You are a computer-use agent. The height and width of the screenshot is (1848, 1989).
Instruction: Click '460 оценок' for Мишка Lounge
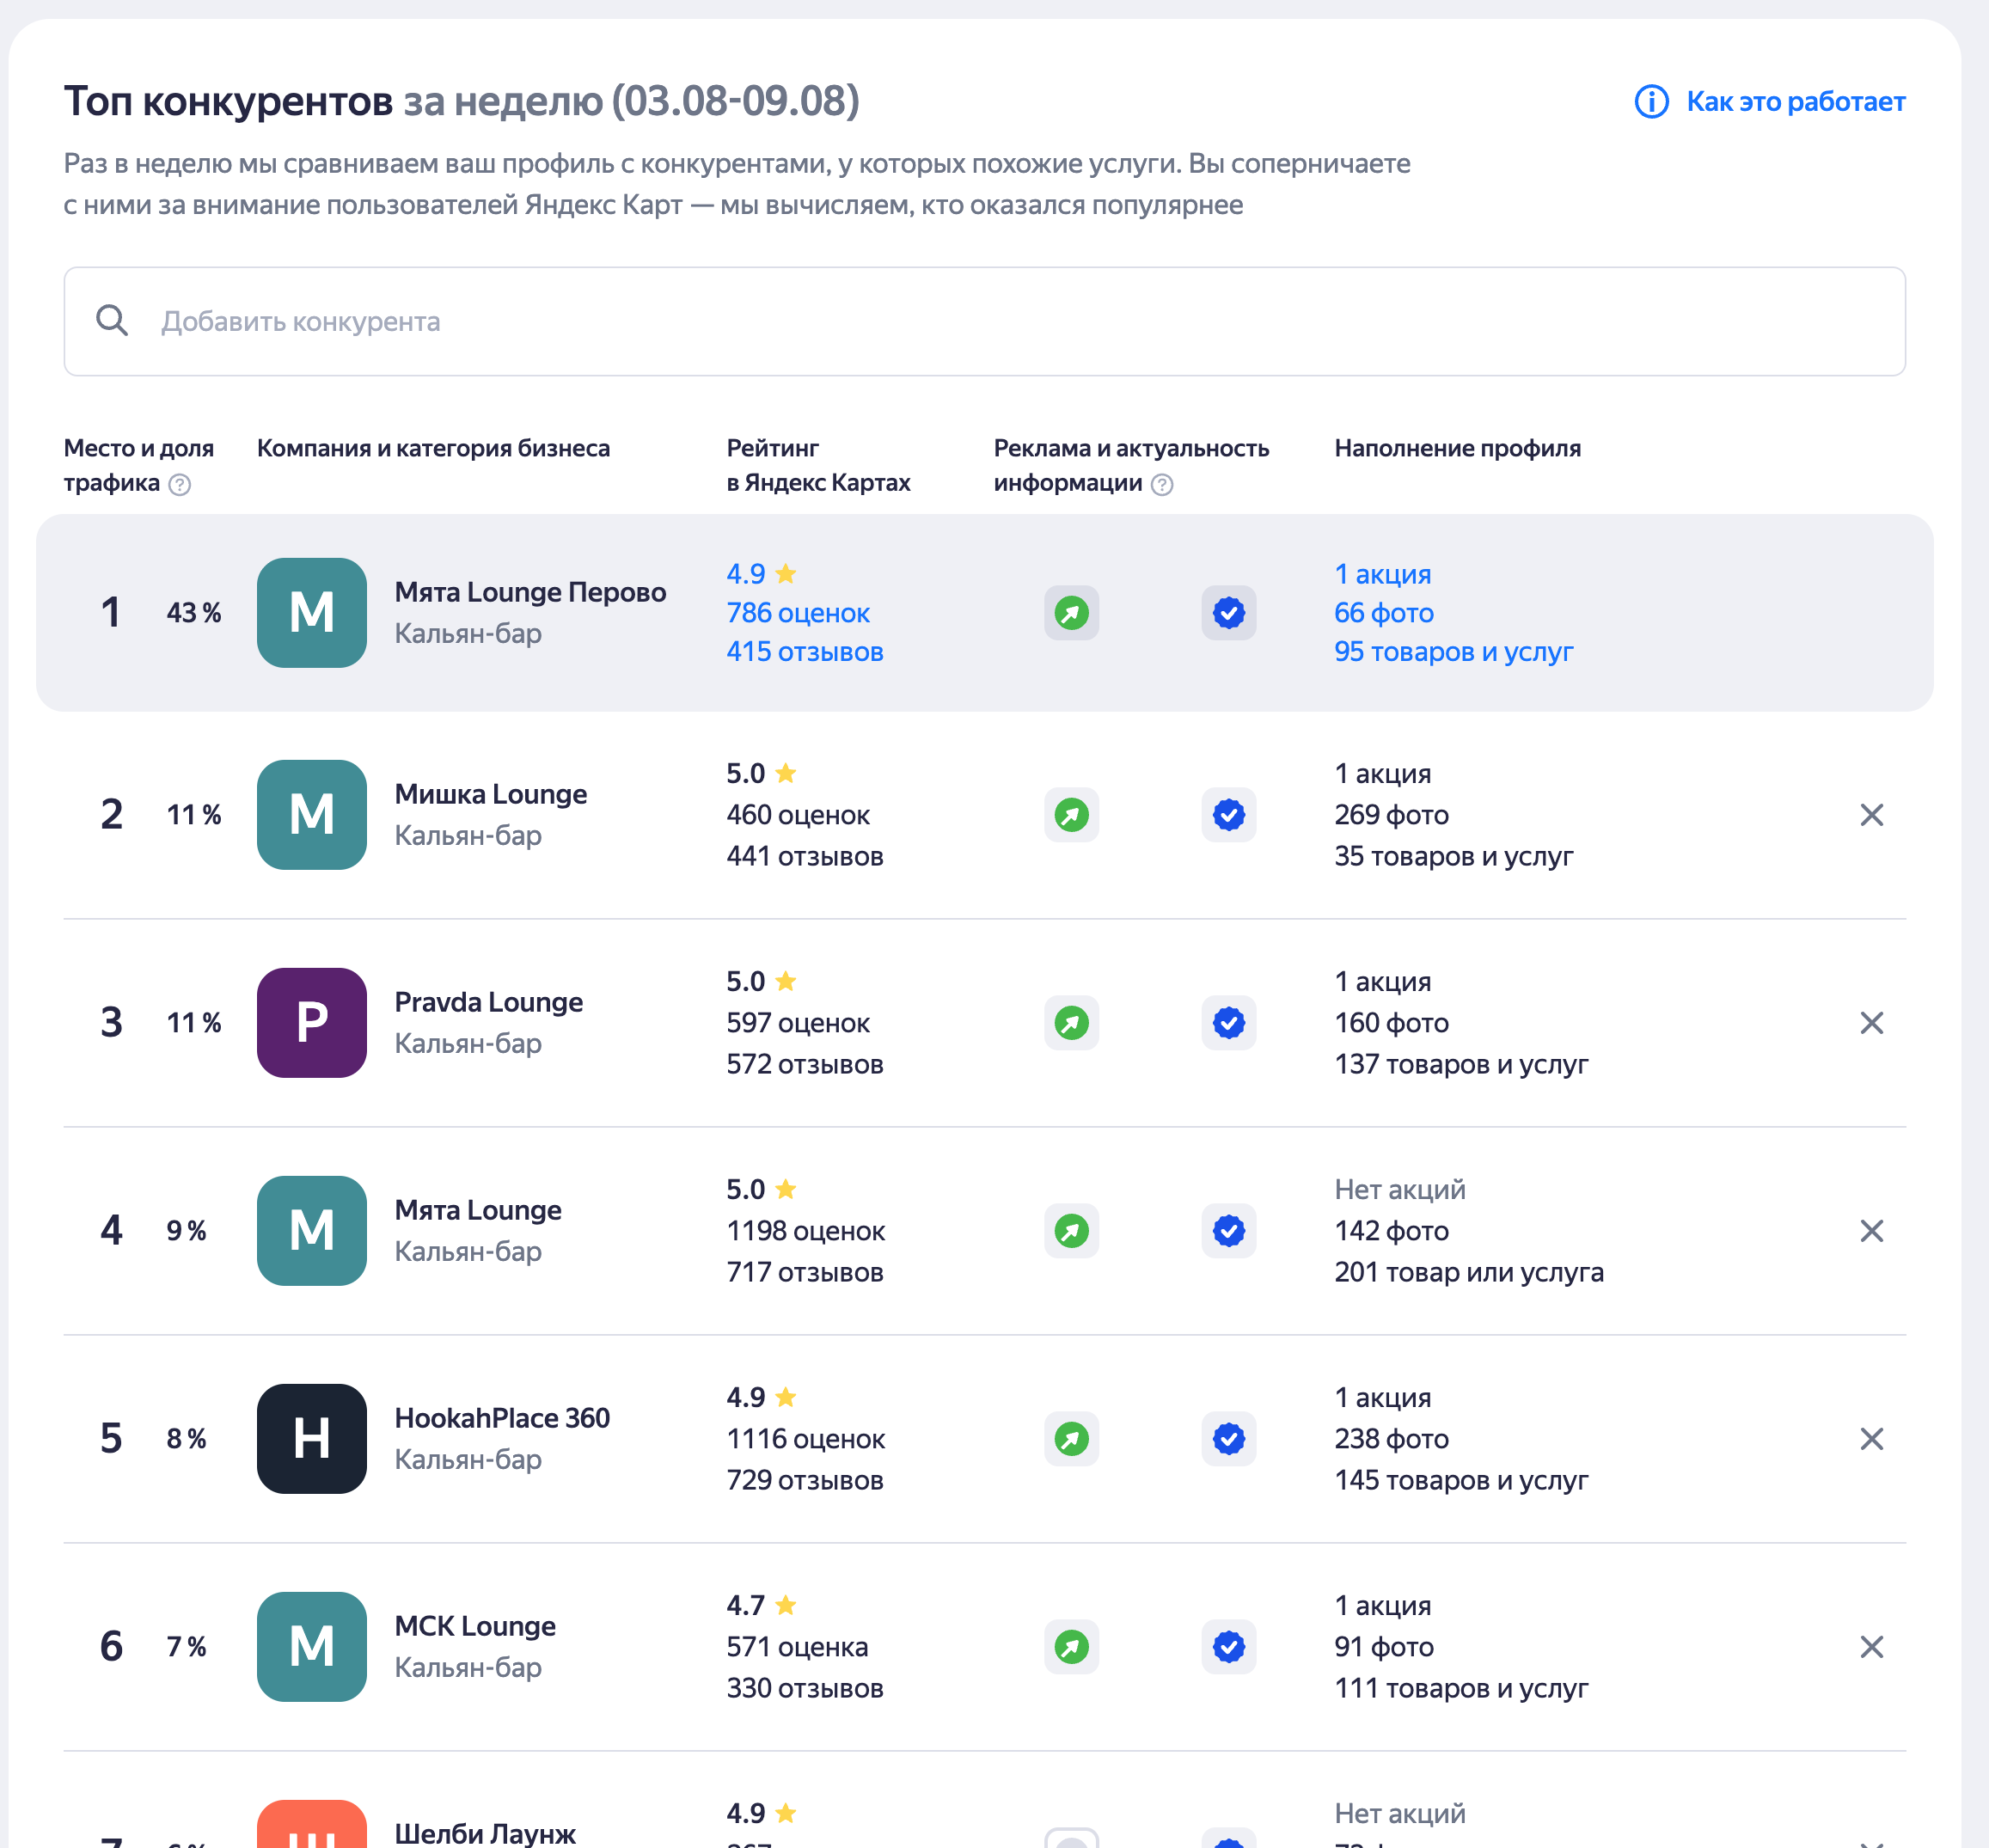[x=798, y=815]
